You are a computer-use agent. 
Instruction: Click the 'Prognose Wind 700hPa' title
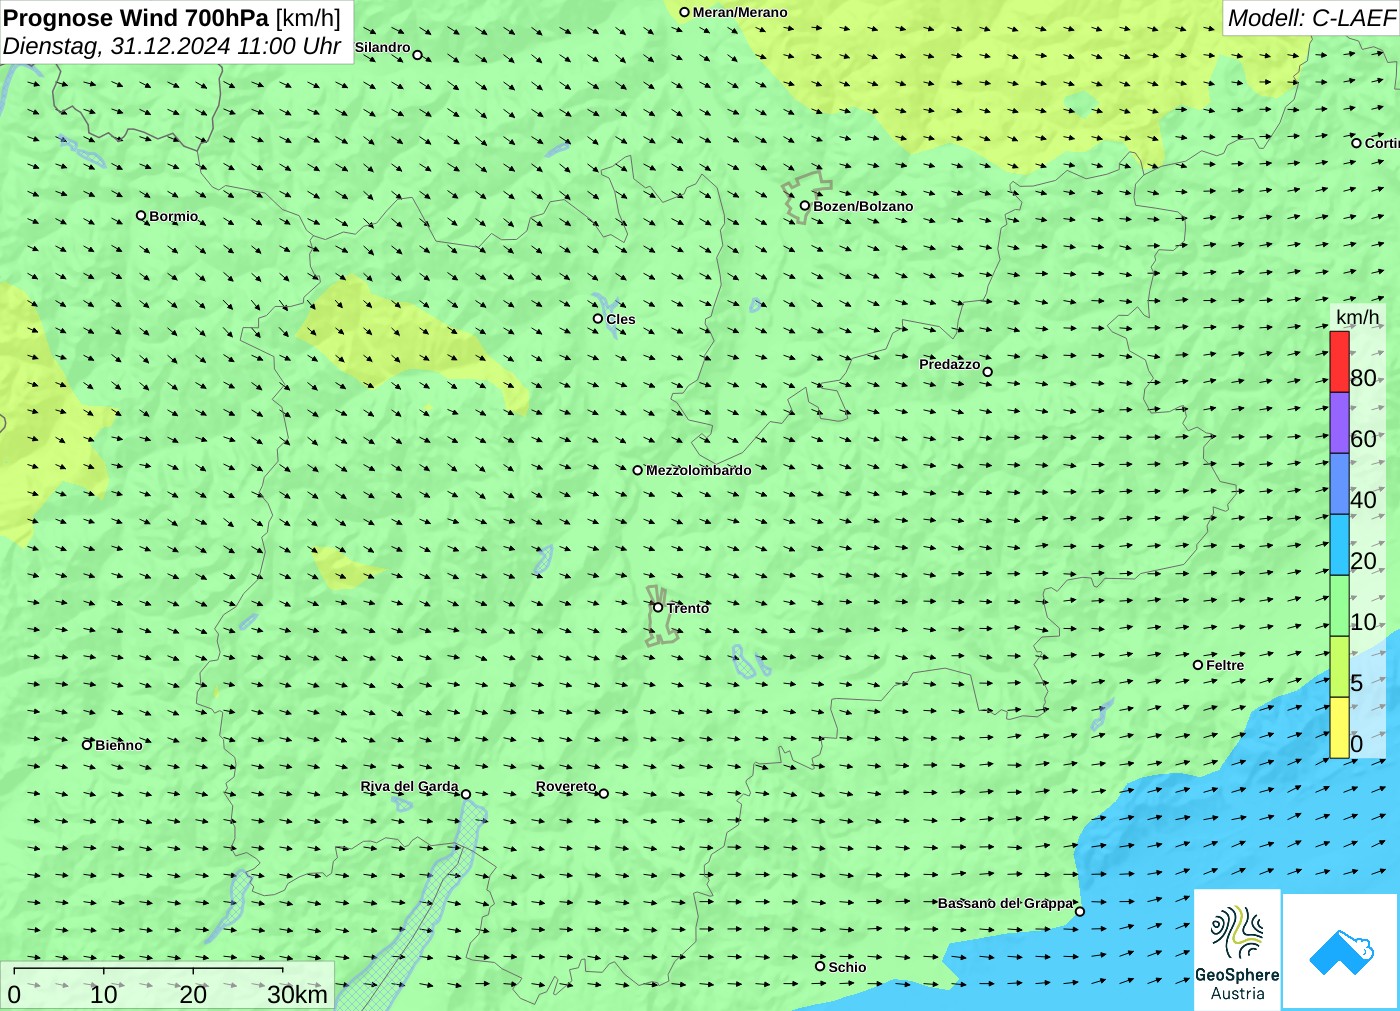coord(136,18)
